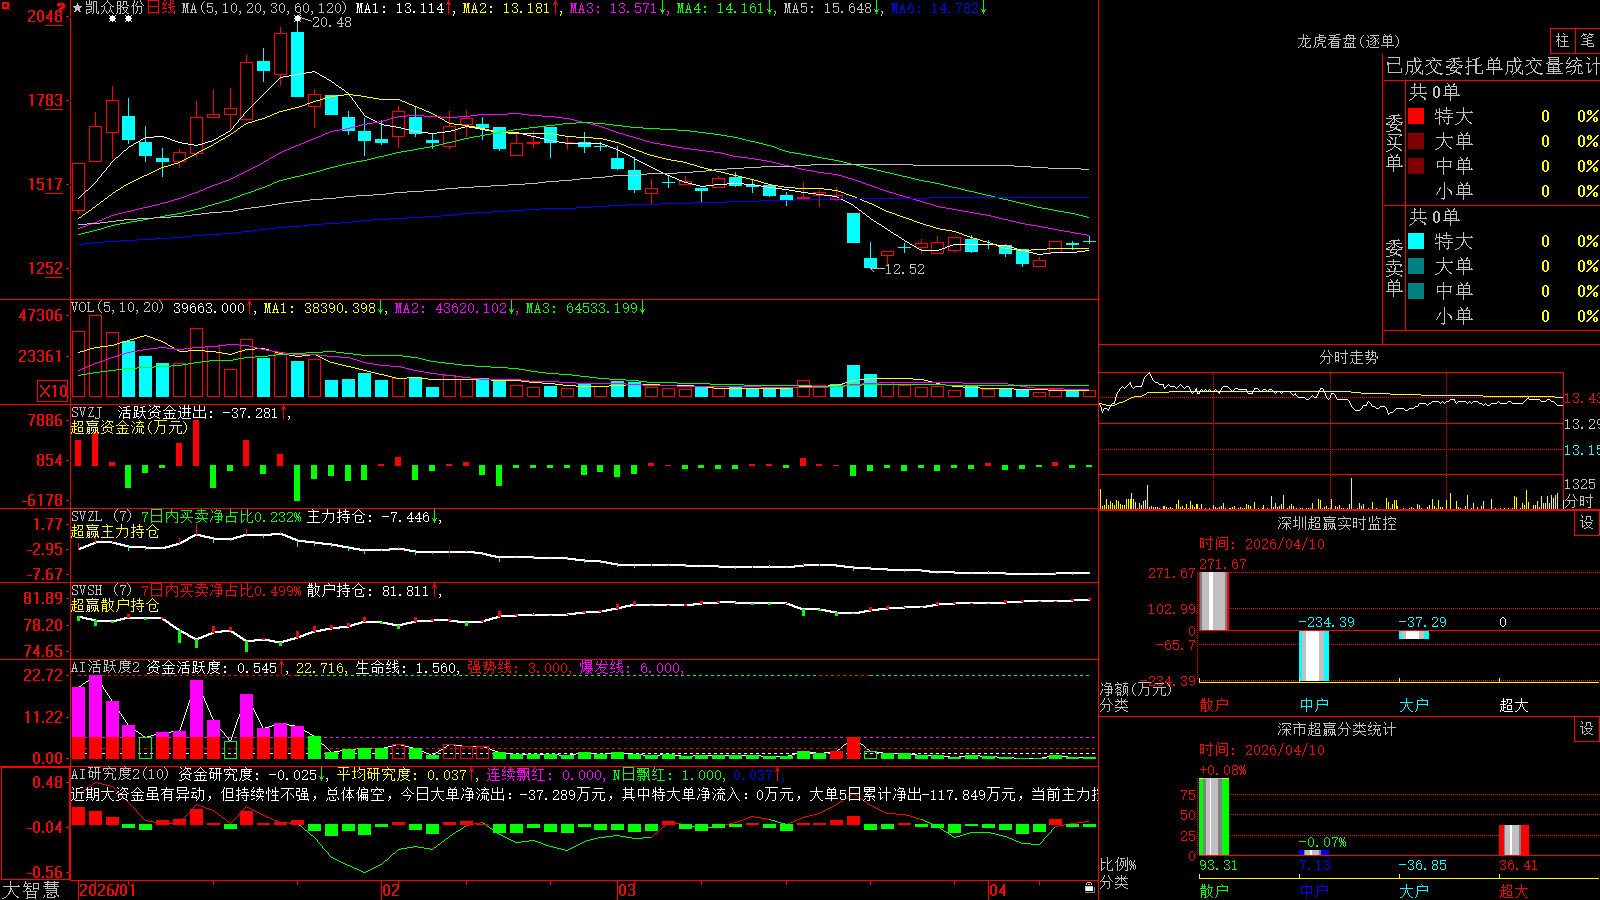Click the 20.48 high price label

[x=331, y=22]
